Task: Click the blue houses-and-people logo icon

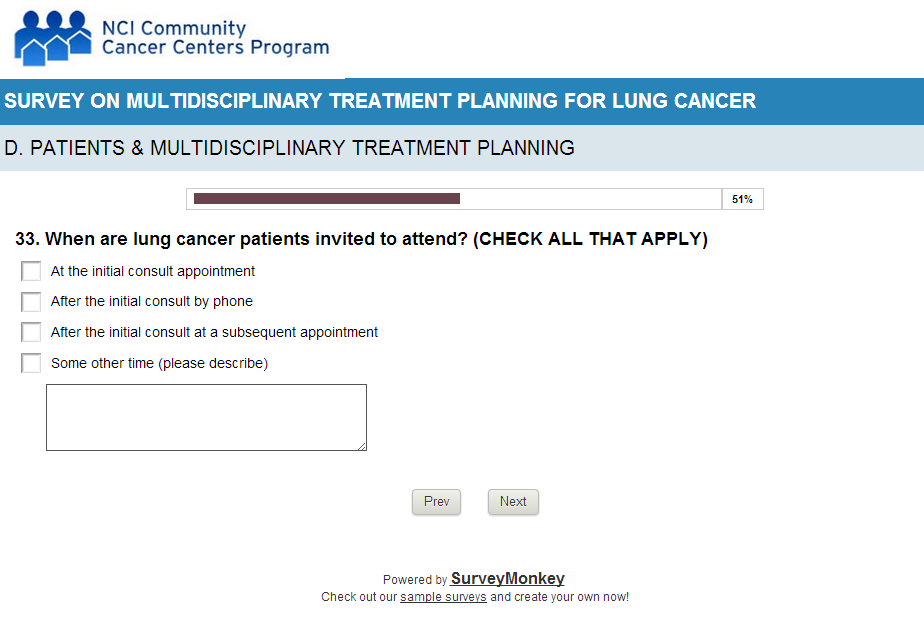Action: pyautogui.click(x=52, y=39)
